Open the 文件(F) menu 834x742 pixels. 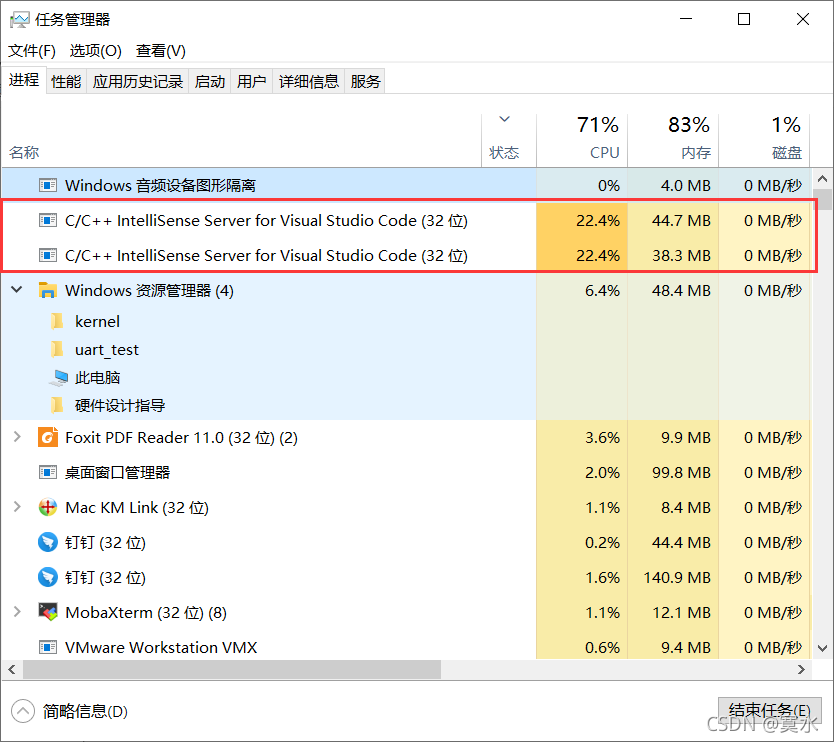coord(32,51)
